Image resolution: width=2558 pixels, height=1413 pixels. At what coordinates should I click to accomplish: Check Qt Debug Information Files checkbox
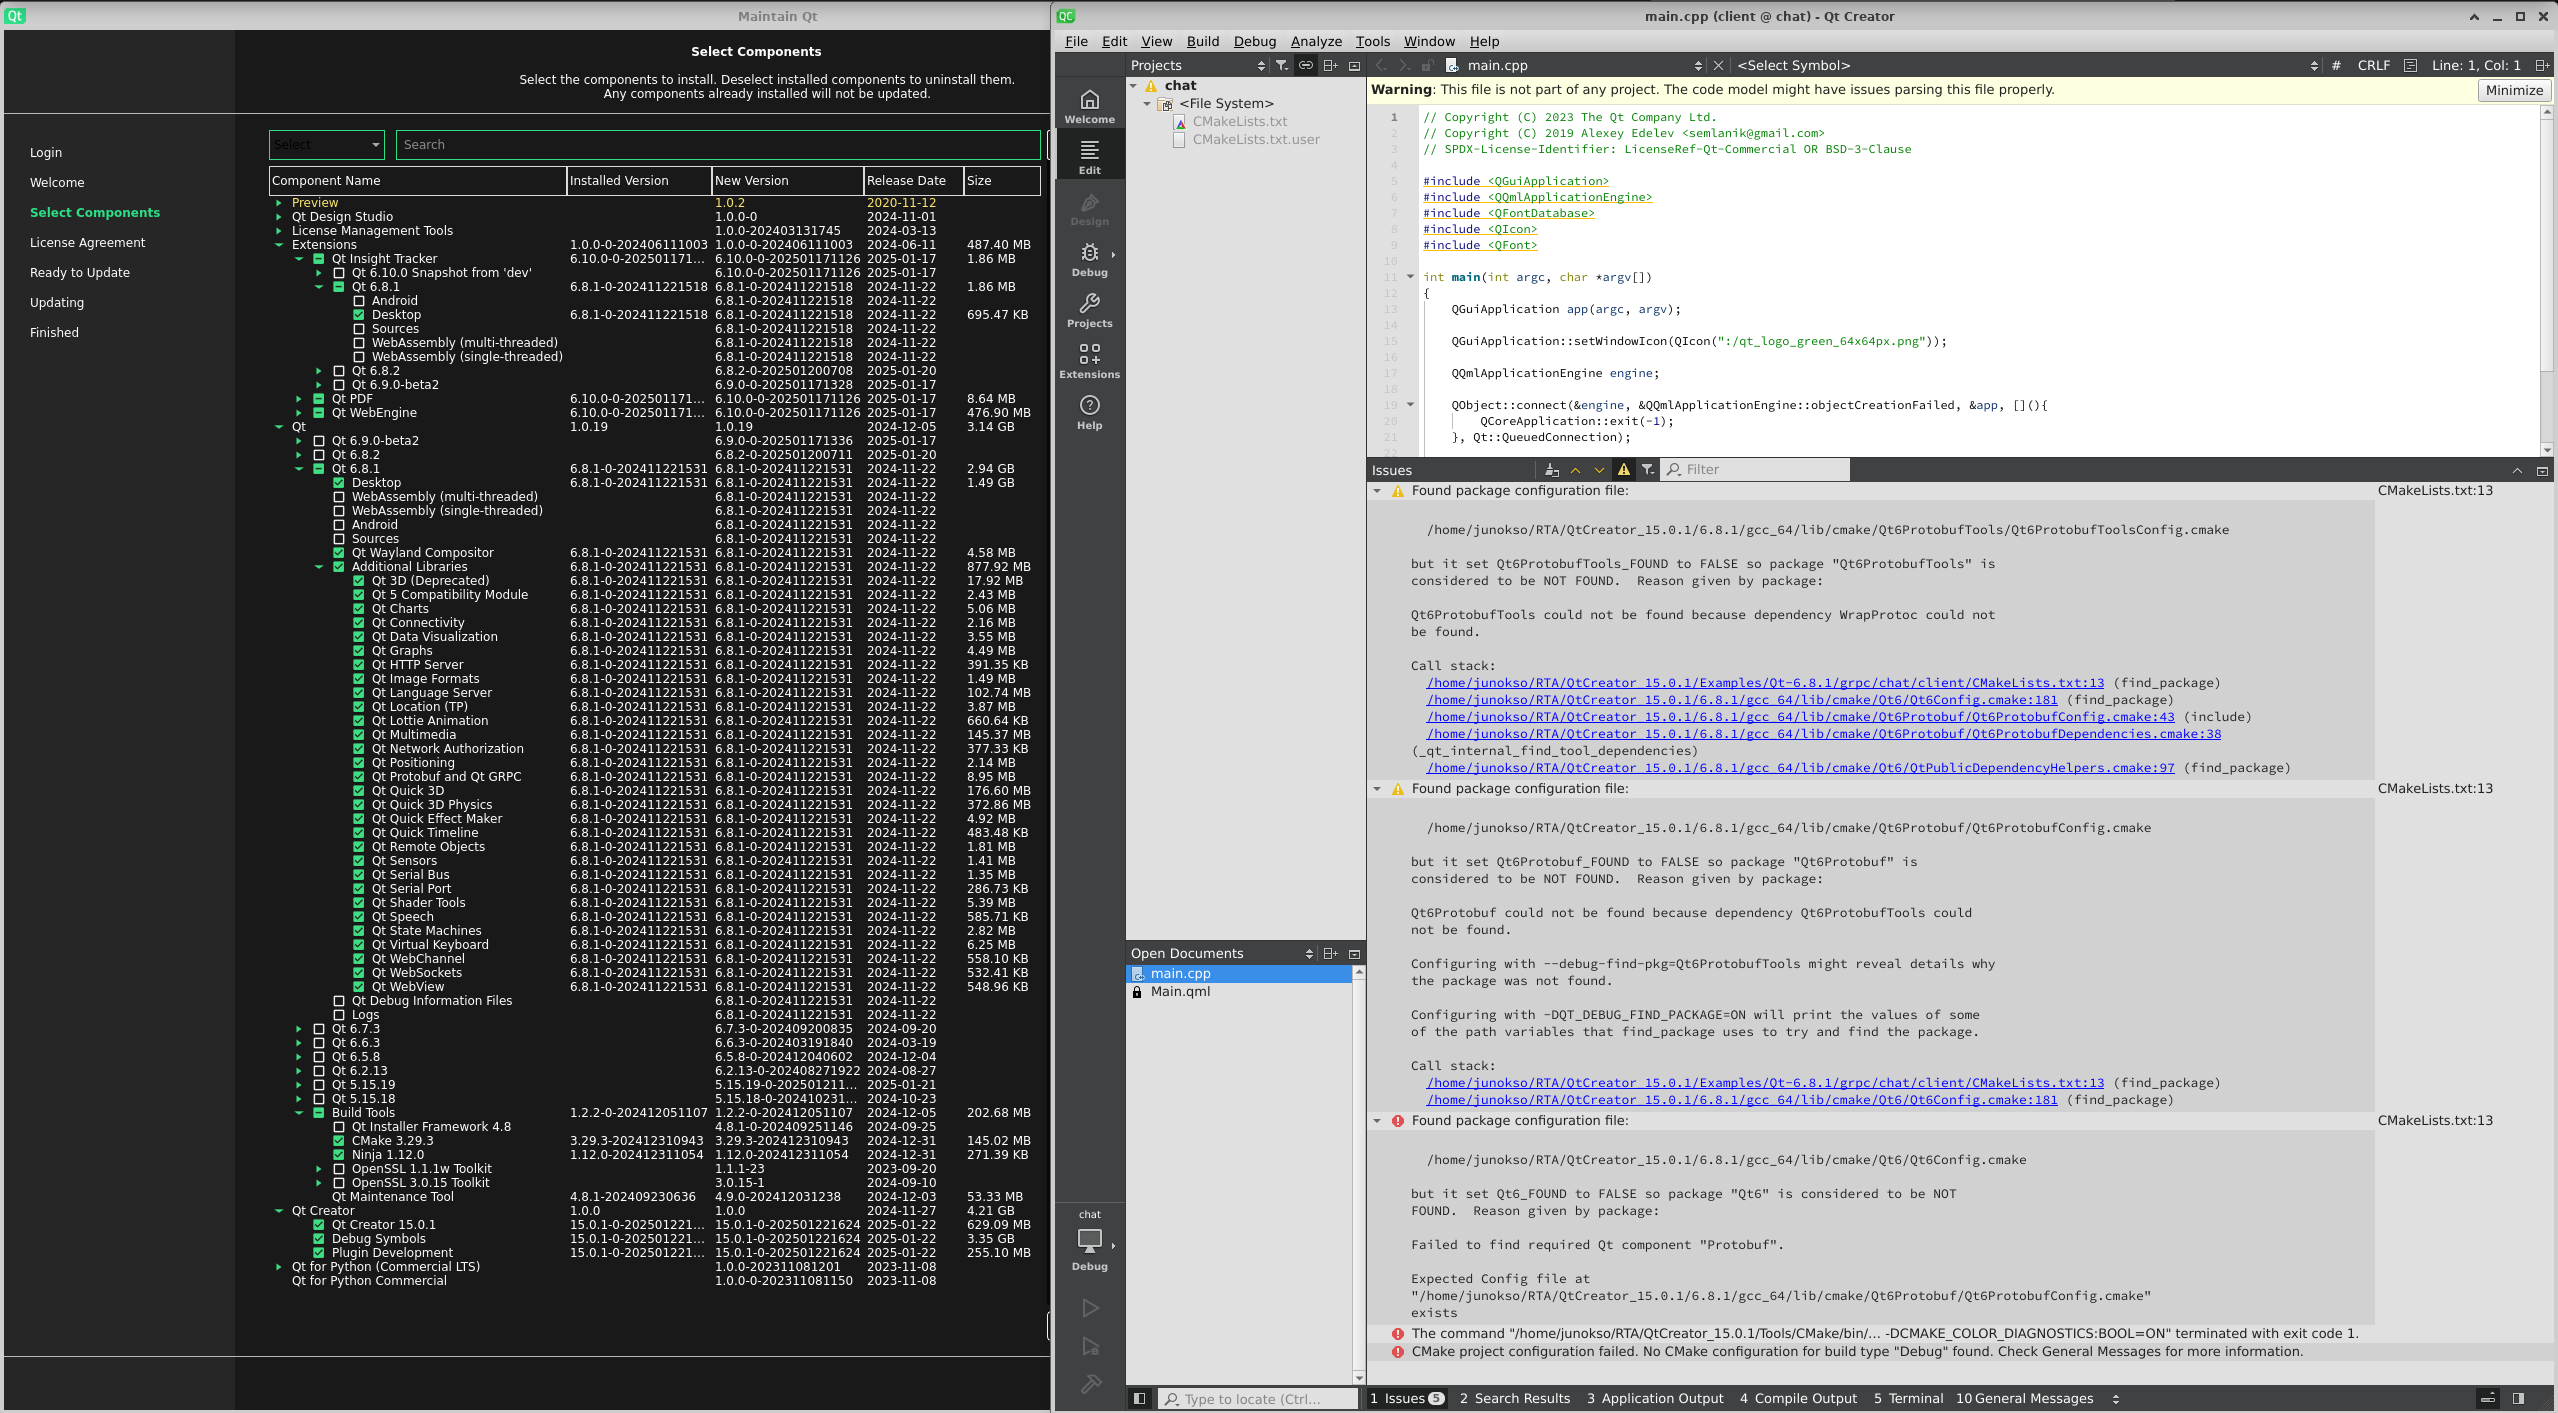[x=339, y=1001]
